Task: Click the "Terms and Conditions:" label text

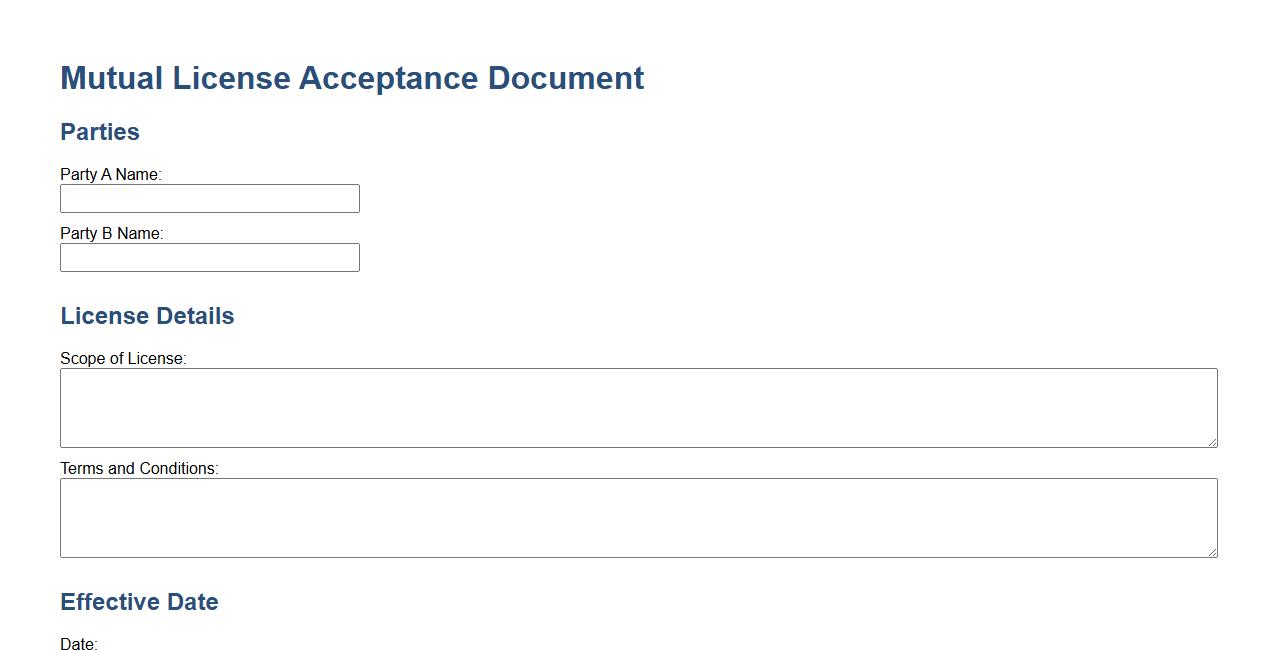Action: click(139, 468)
